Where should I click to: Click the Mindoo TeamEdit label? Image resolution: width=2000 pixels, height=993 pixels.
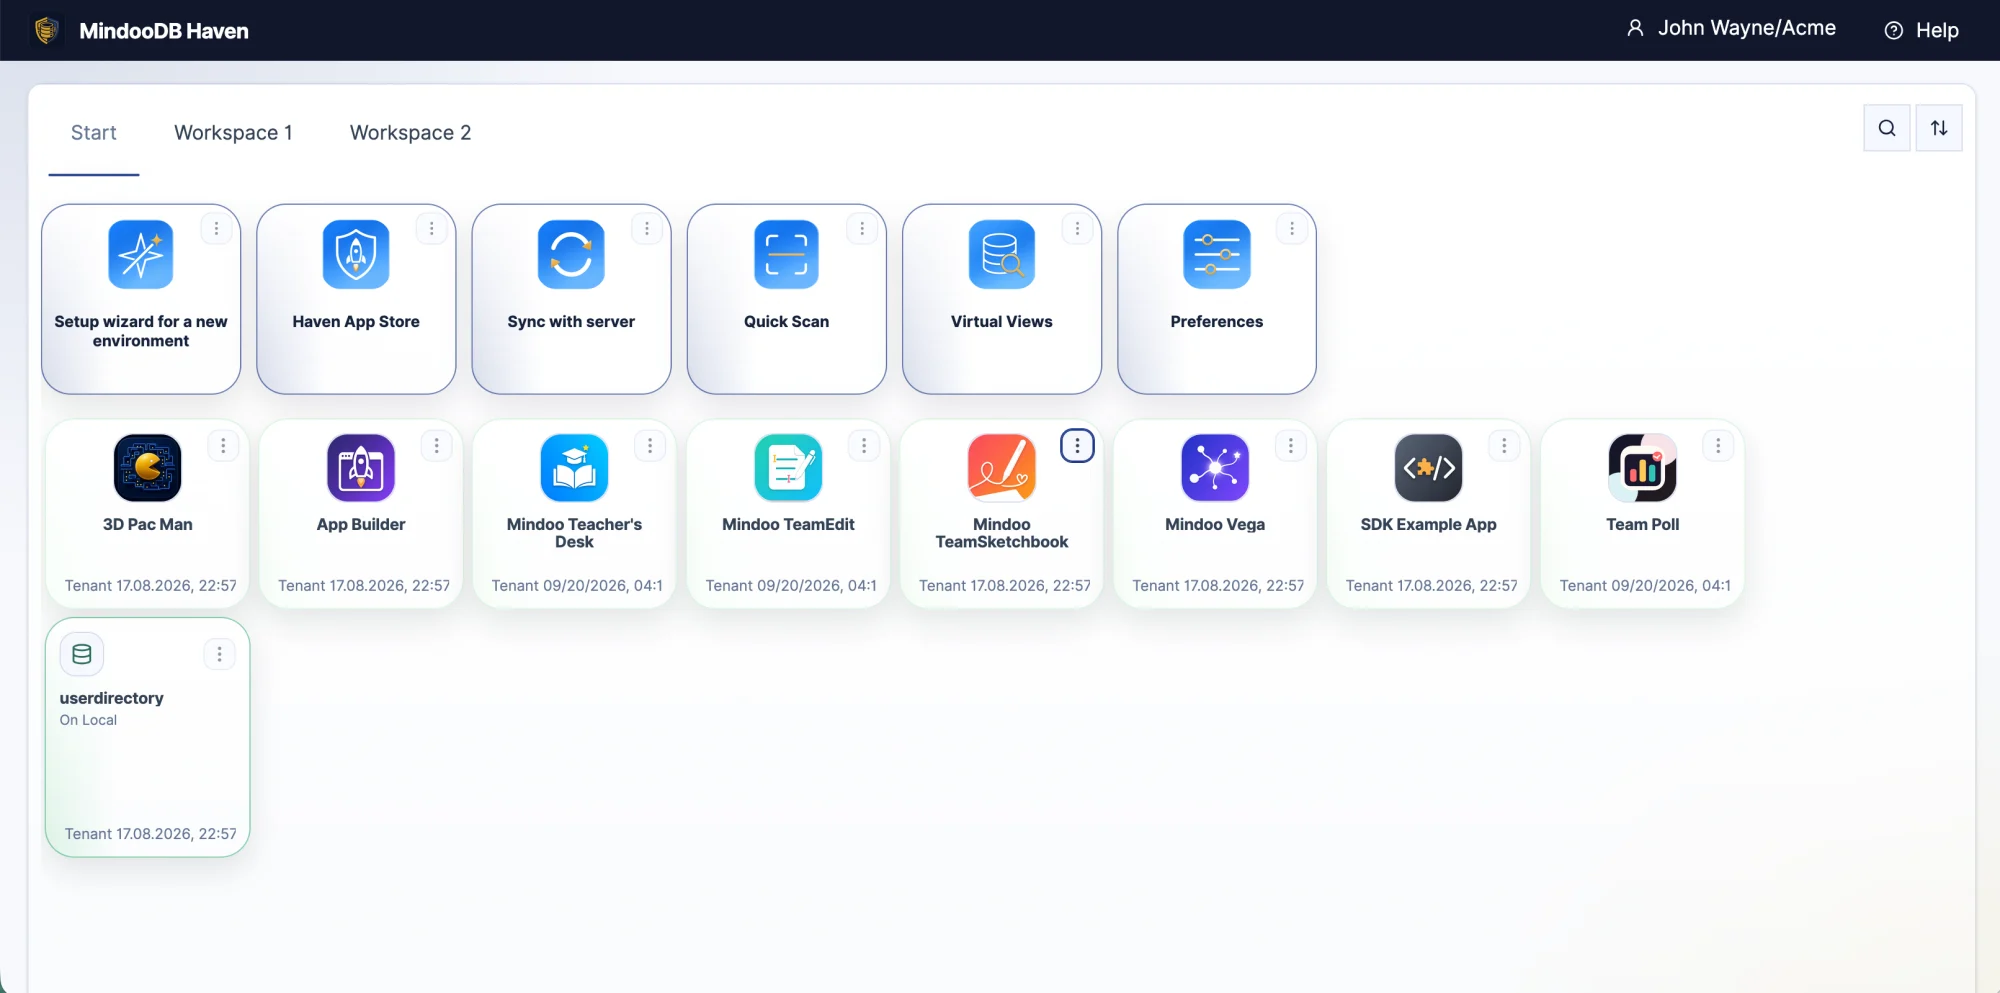click(788, 524)
